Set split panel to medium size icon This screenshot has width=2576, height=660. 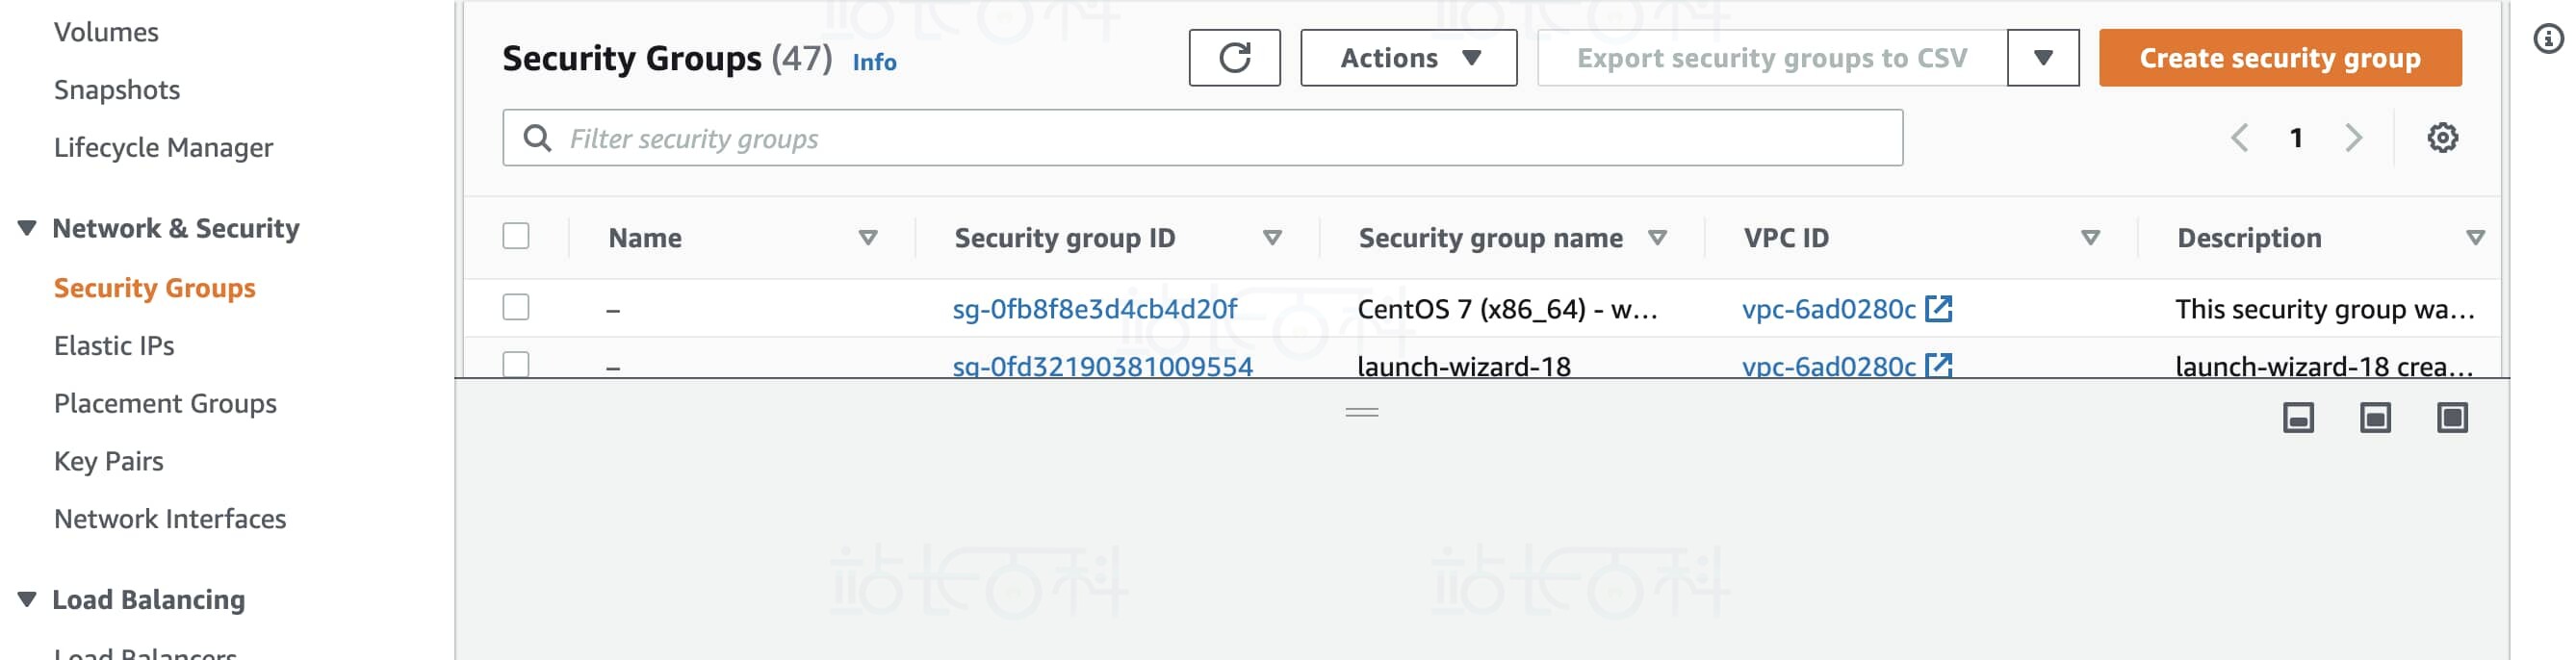[x=2374, y=418]
